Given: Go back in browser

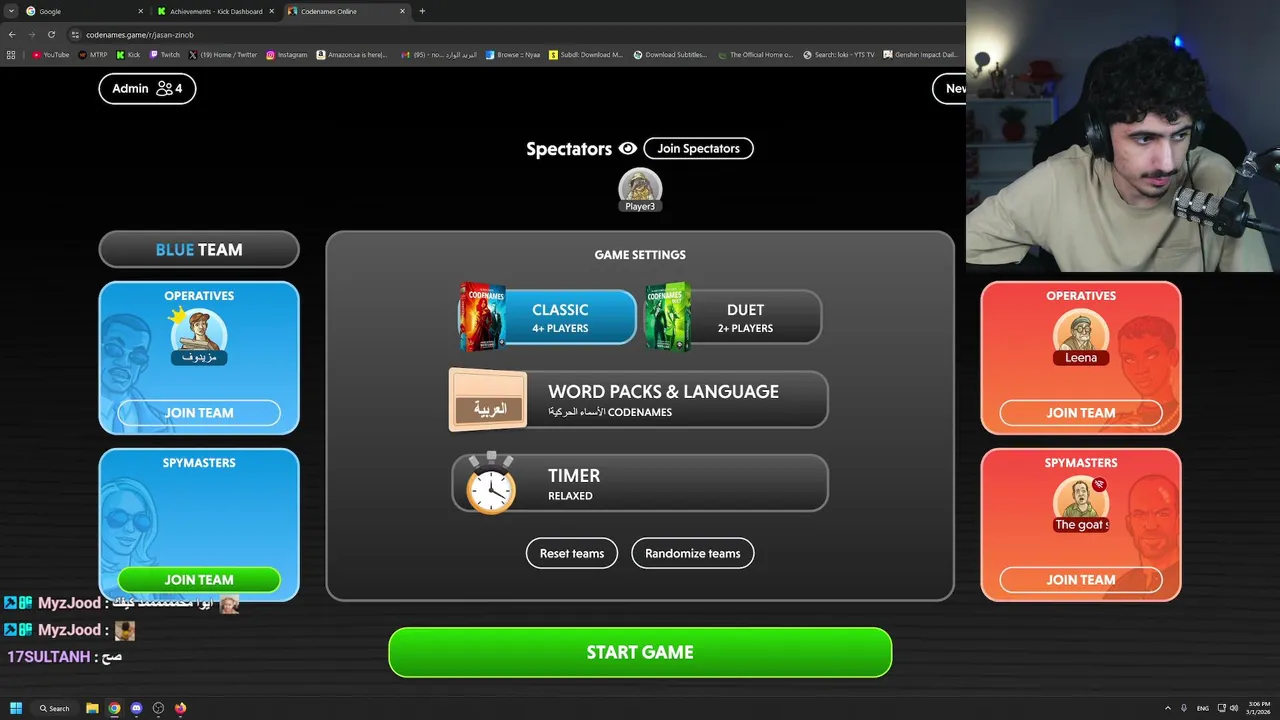Looking at the screenshot, I should [12, 34].
